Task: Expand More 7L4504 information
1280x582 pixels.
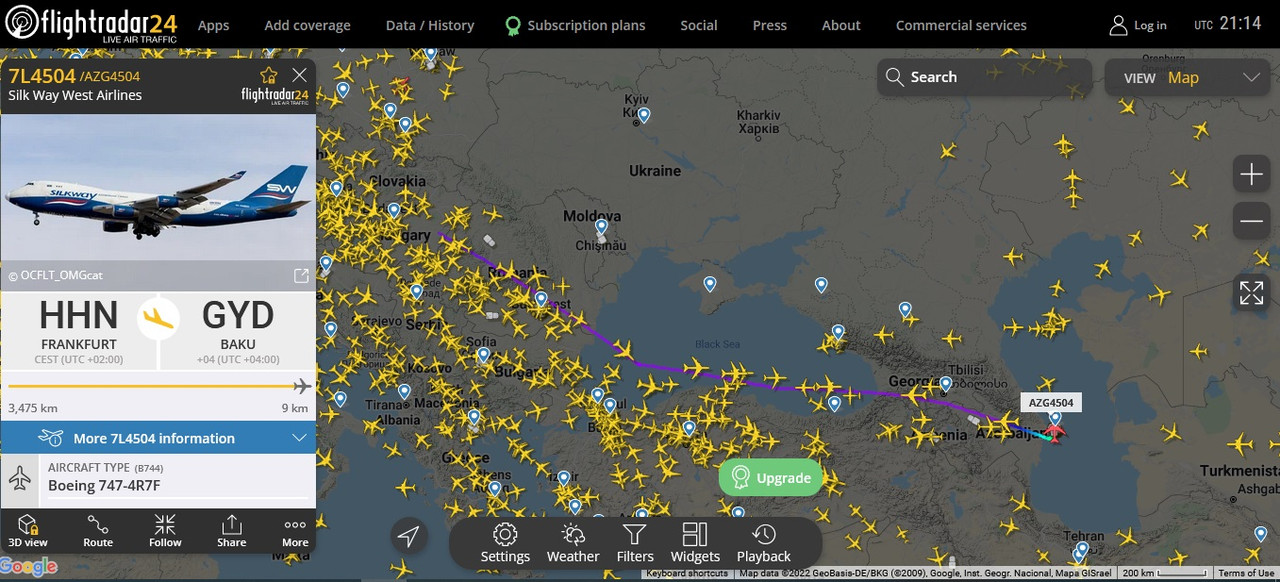Action: tap(158, 438)
